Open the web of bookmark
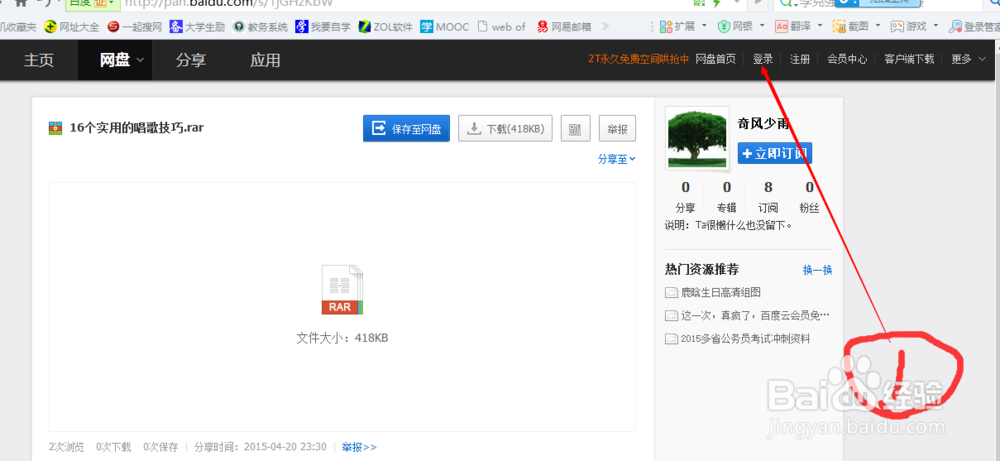The image size is (1000, 461). pyautogui.click(x=501, y=27)
